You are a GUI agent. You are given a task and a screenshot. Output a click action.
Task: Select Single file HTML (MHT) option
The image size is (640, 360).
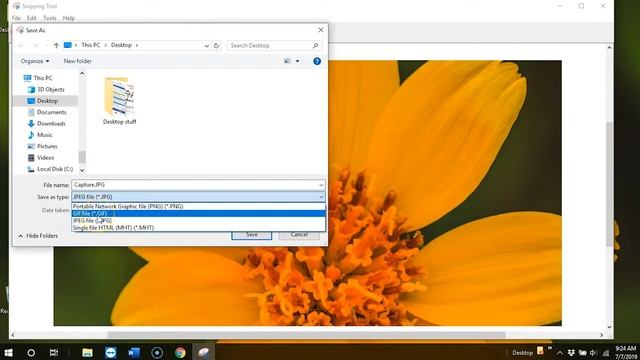point(198,227)
